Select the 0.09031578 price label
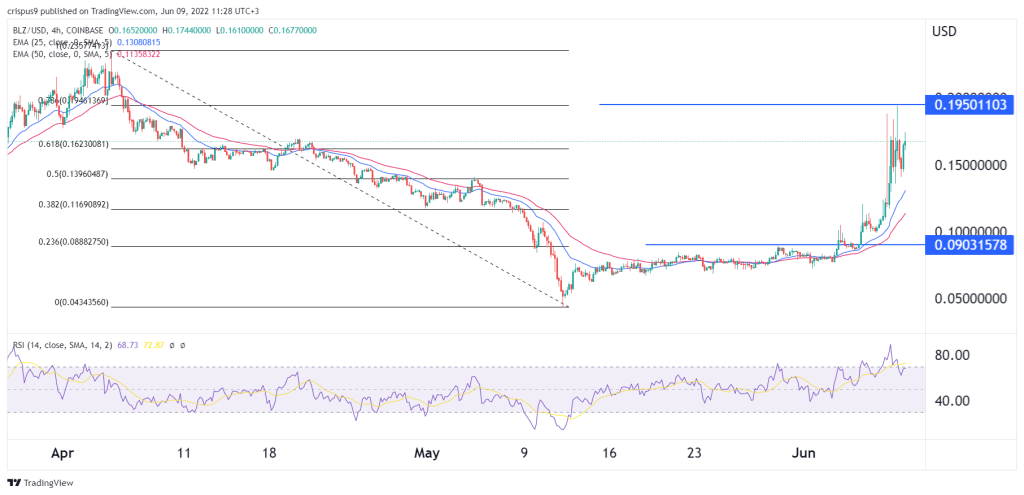This screenshot has height=495, width=1024. pos(969,245)
